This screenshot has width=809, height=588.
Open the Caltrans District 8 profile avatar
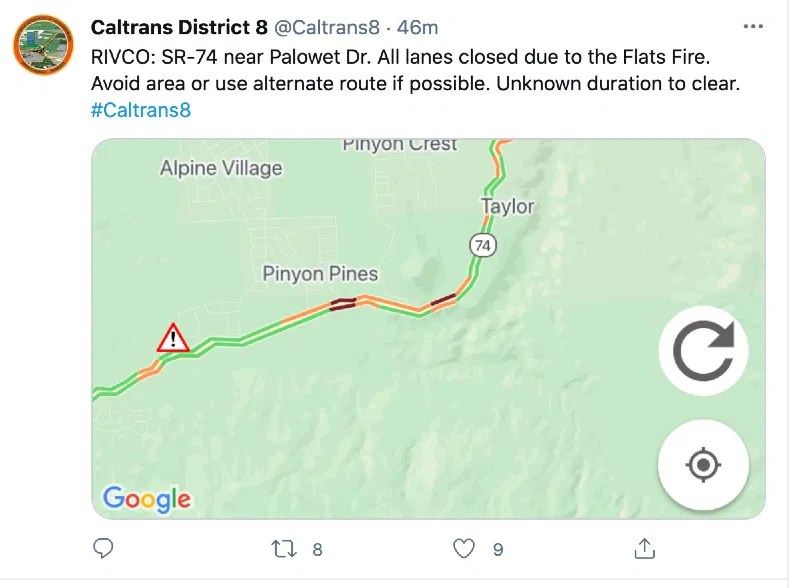click(x=42, y=45)
